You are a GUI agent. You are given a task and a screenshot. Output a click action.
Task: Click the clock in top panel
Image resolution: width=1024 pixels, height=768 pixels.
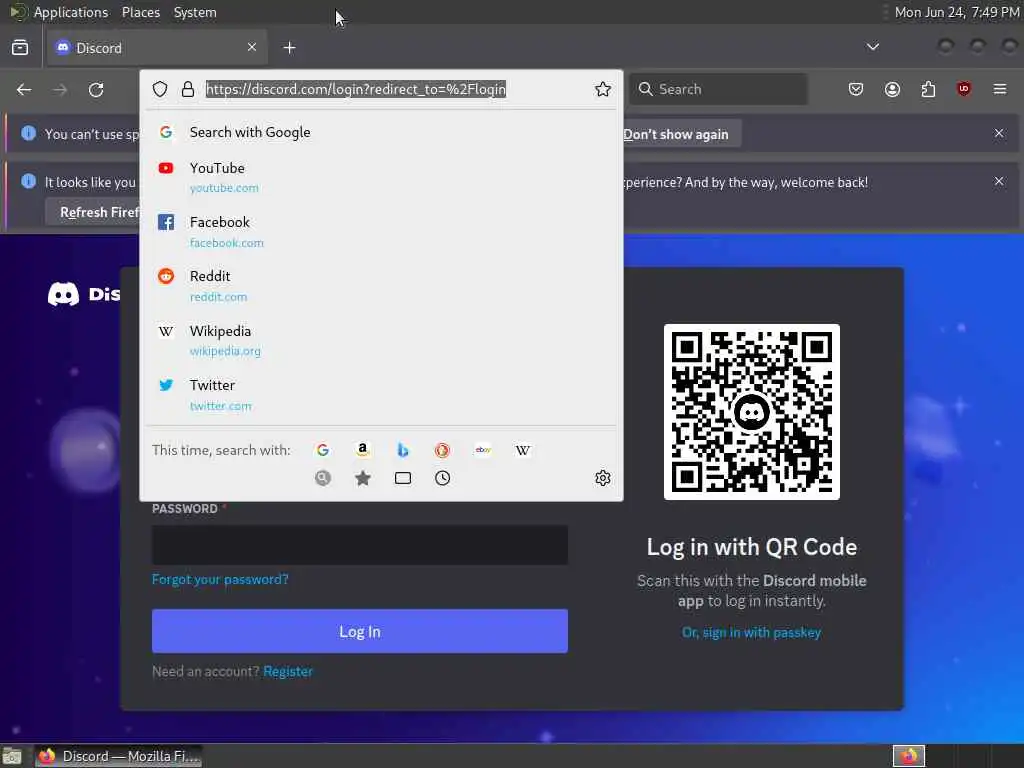(957, 12)
